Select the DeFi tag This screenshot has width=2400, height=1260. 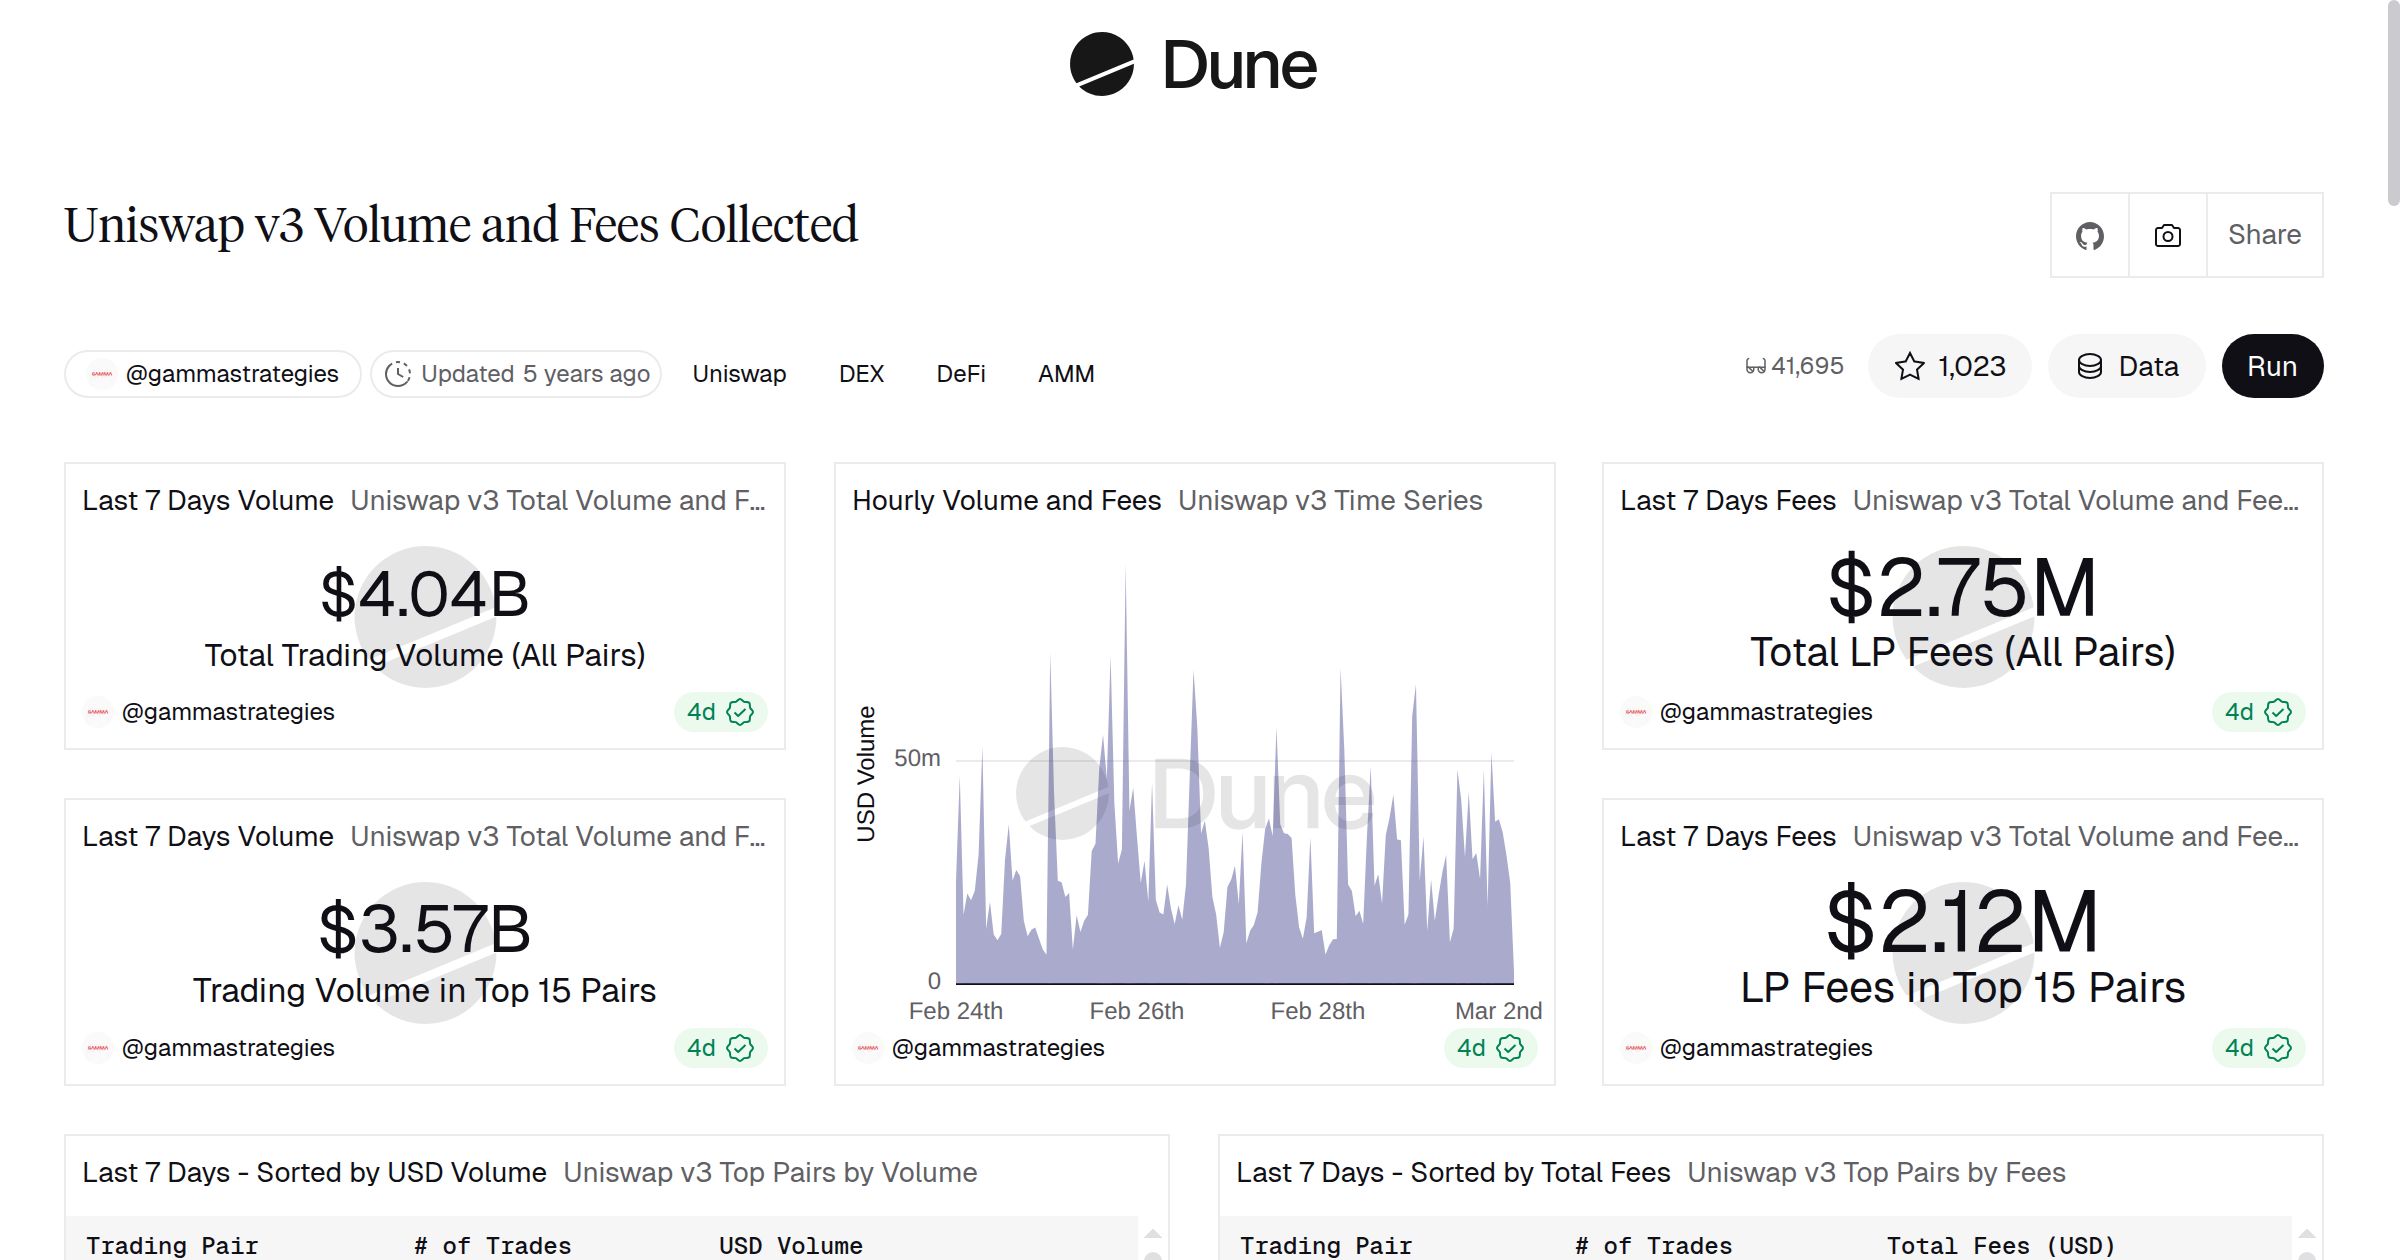point(960,373)
